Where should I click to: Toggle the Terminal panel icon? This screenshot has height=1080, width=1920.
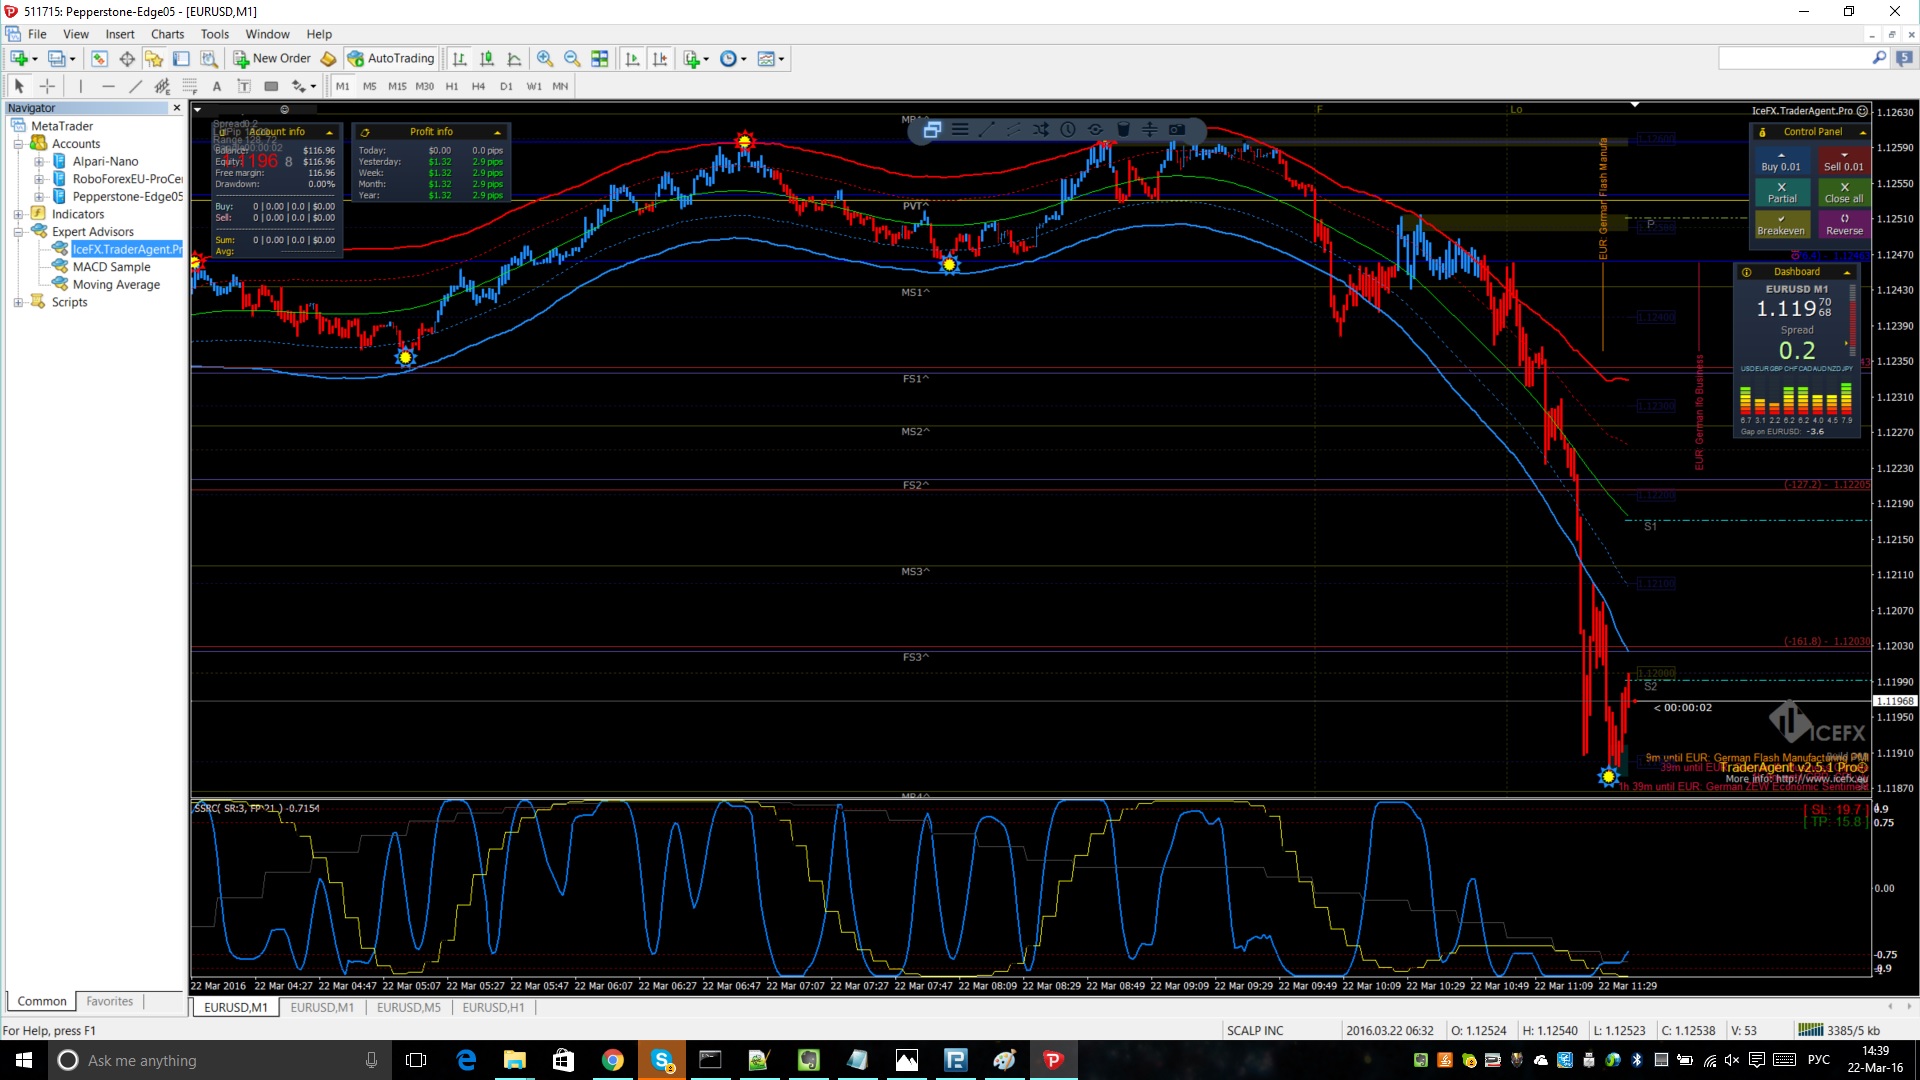click(x=181, y=59)
